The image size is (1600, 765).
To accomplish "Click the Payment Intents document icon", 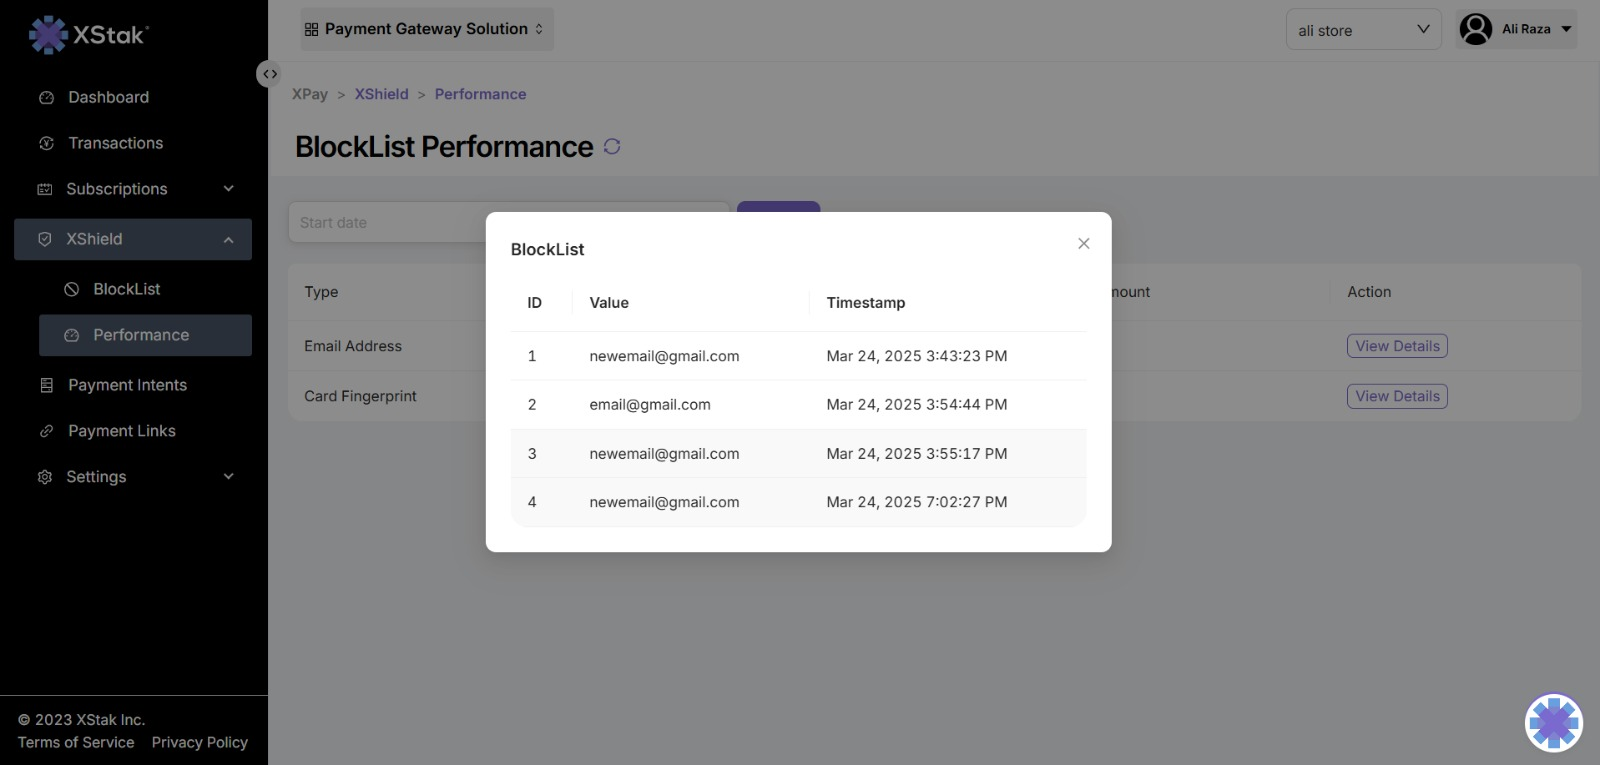I will (x=46, y=386).
